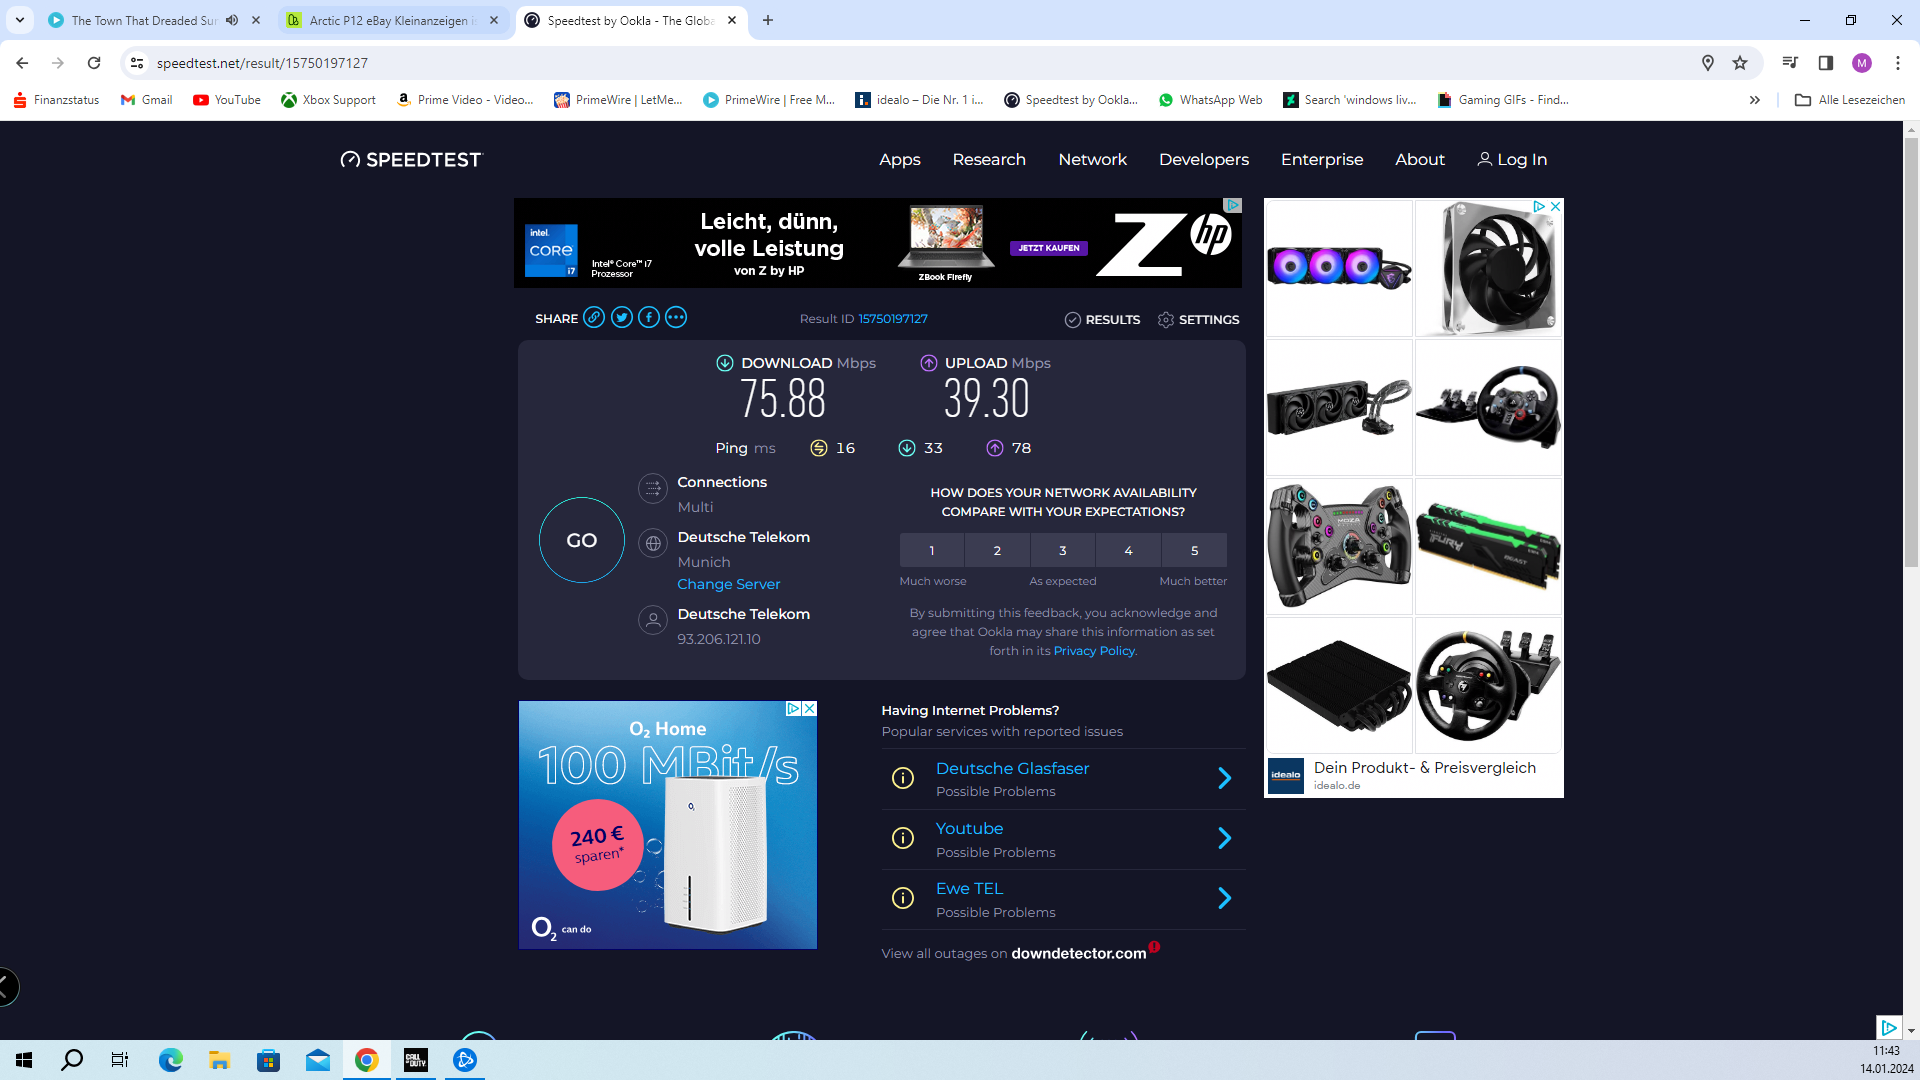
Task: Open the Results history
Action: tap(1102, 320)
